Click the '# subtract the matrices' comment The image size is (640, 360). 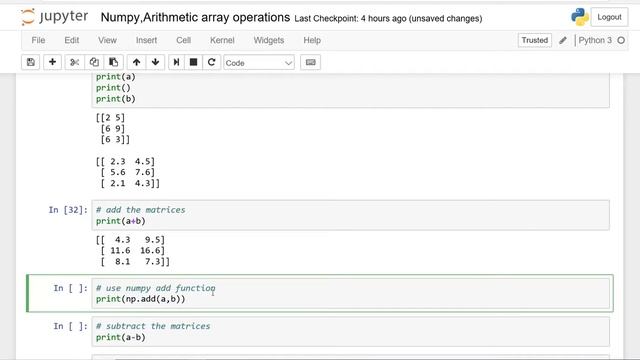(x=153, y=326)
